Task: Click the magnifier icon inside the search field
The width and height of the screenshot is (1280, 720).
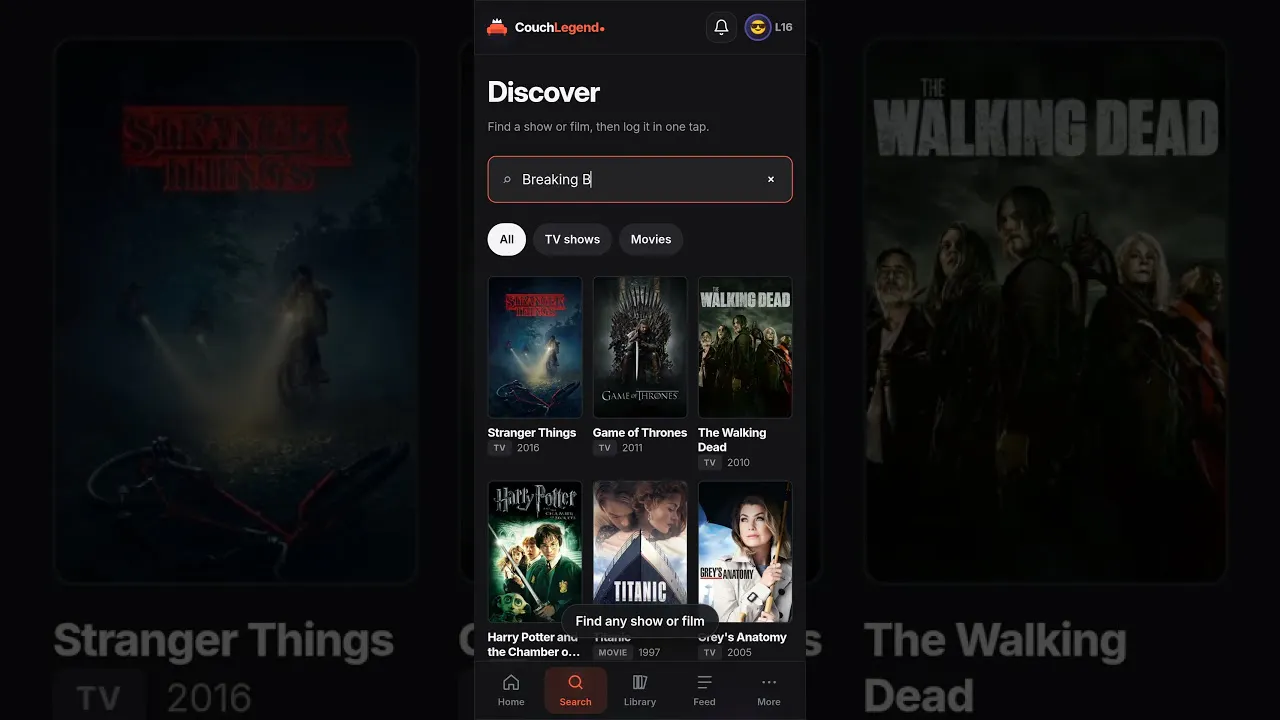Action: click(x=507, y=179)
